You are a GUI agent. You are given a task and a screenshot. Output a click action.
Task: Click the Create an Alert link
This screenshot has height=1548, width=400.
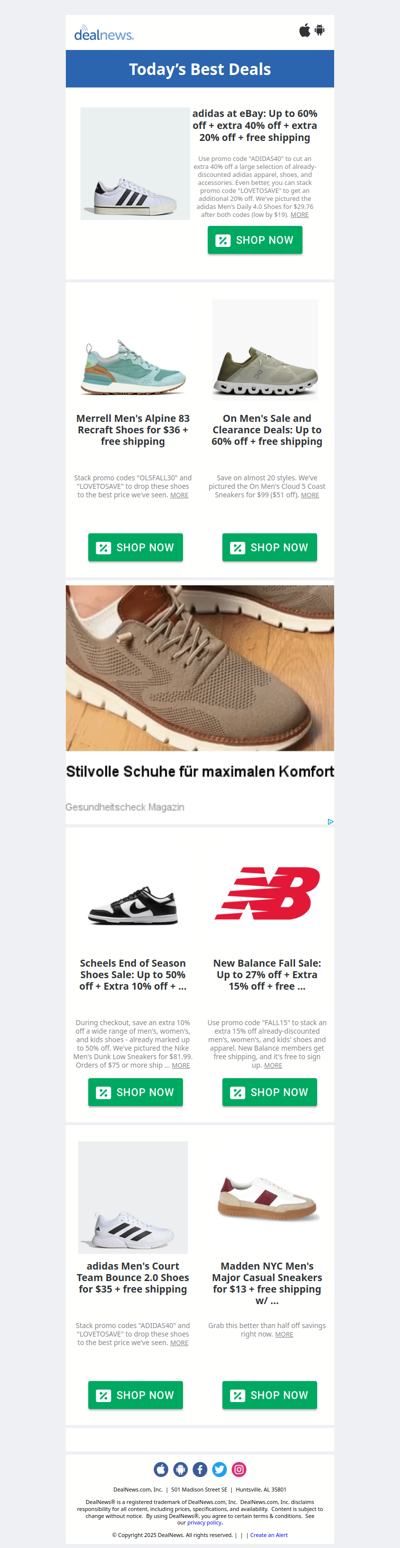click(x=269, y=1534)
